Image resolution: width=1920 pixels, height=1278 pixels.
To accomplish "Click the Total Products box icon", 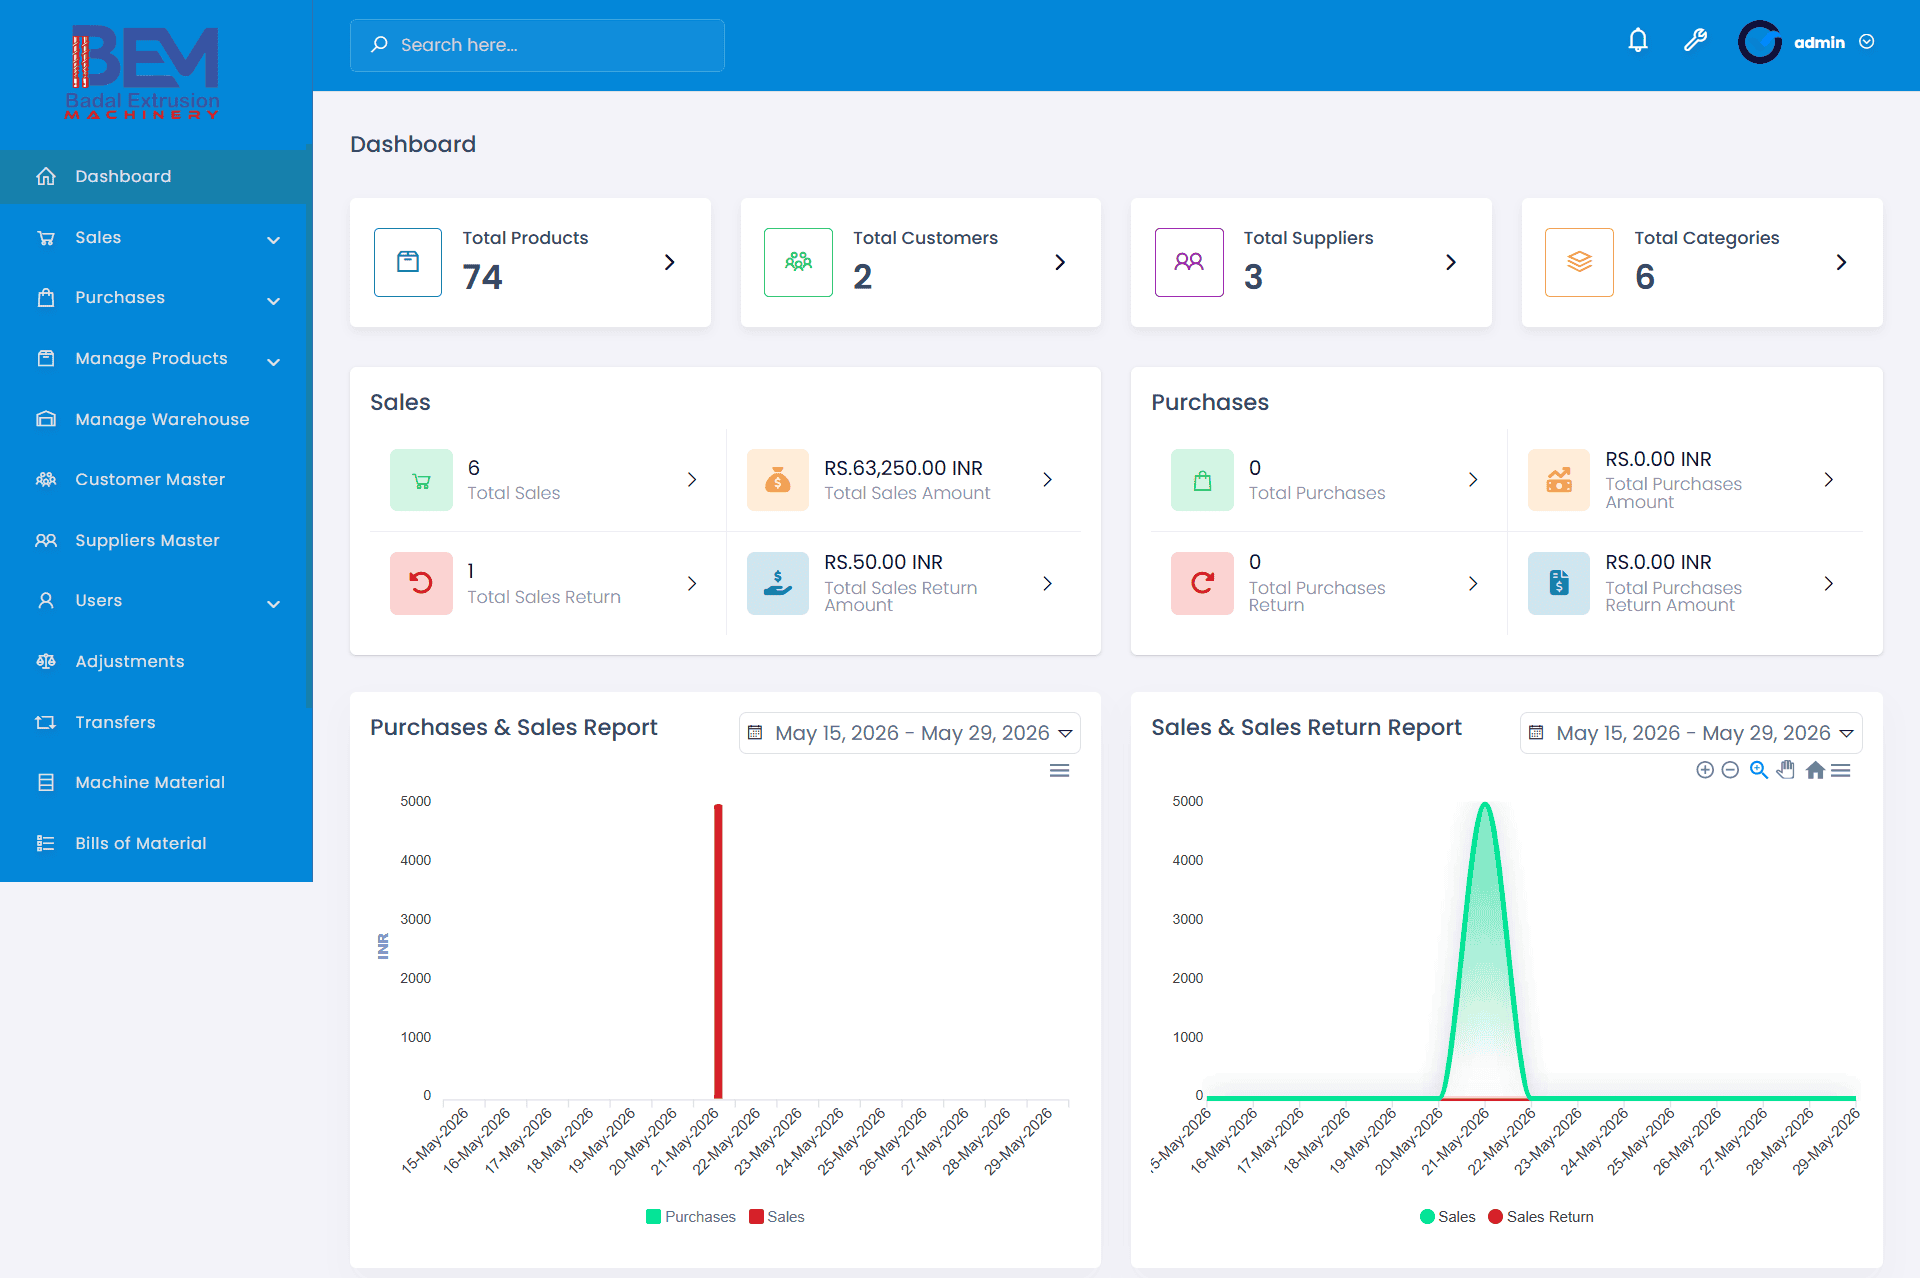I will click(408, 262).
